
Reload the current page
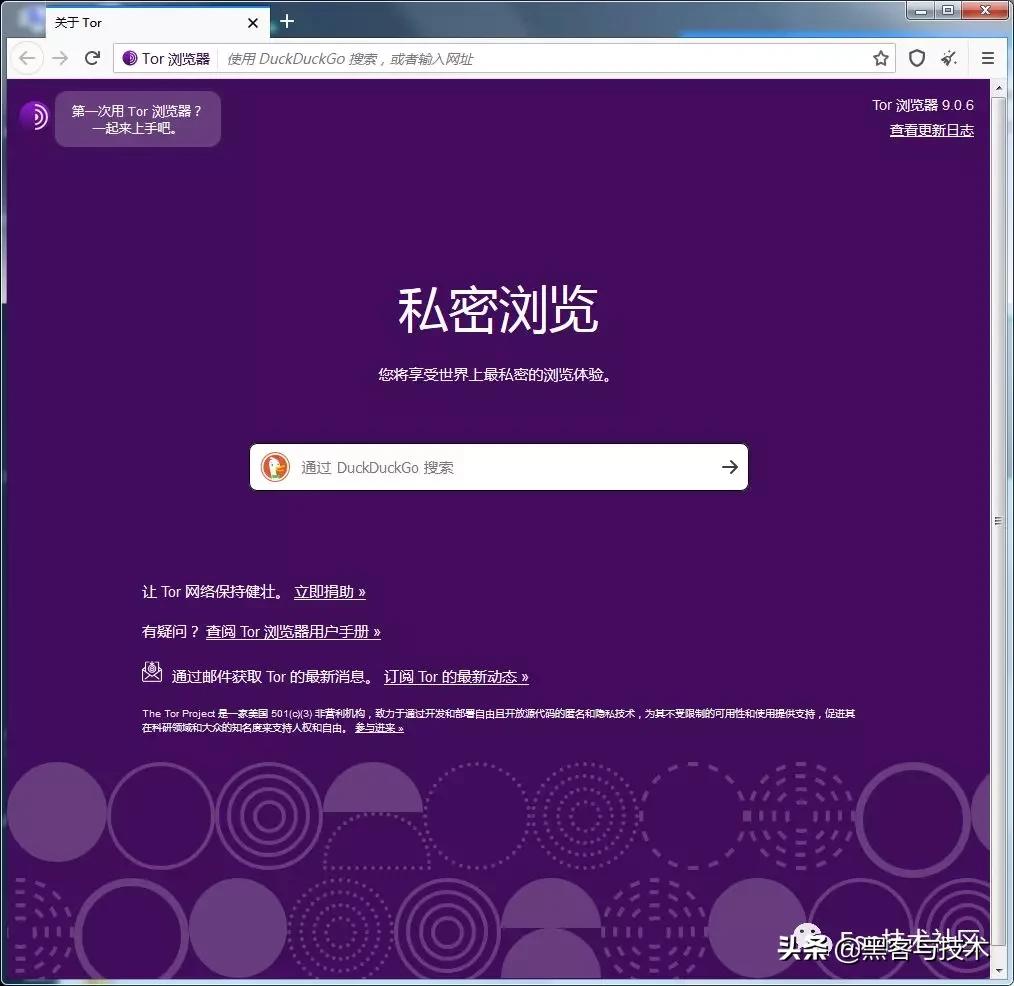point(92,58)
